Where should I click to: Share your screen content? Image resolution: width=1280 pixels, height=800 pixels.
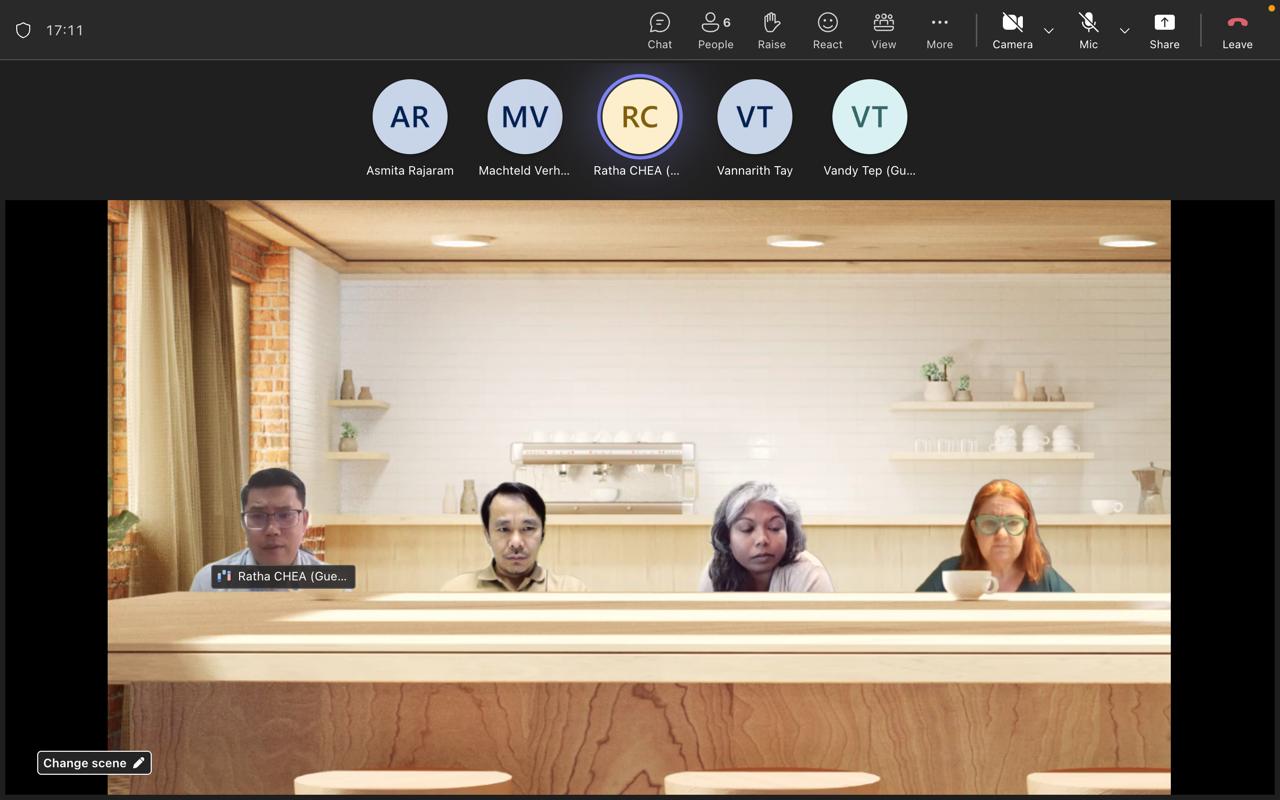pyautogui.click(x=1164, y=30)
